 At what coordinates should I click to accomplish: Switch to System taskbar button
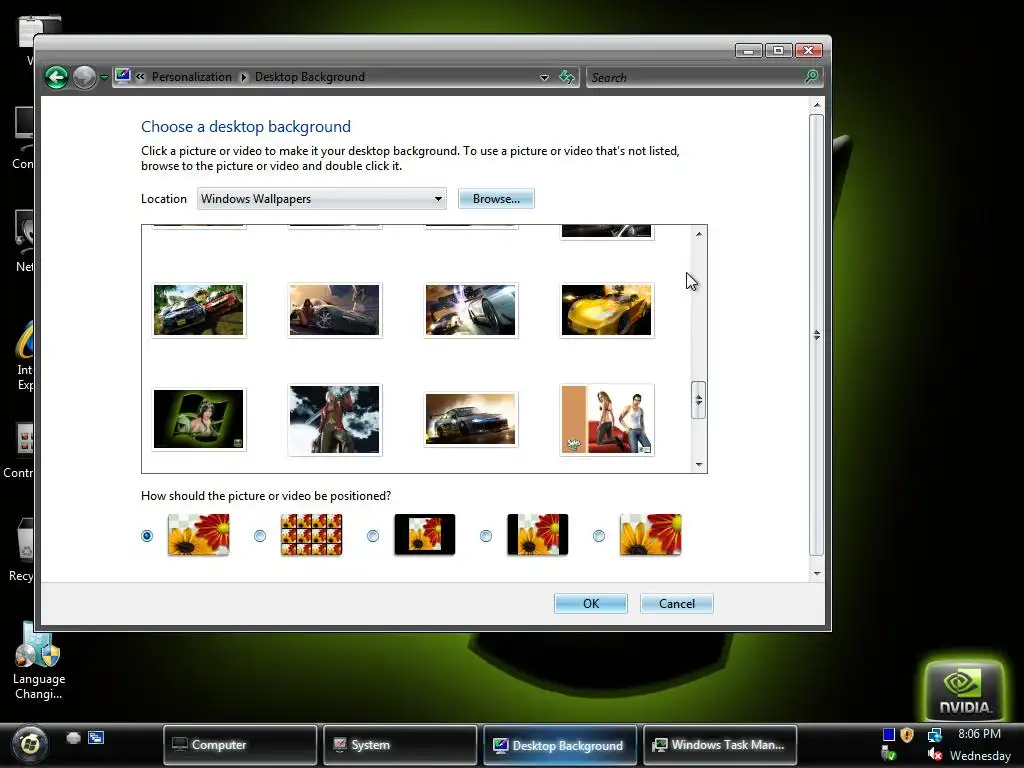coord(400,744)
